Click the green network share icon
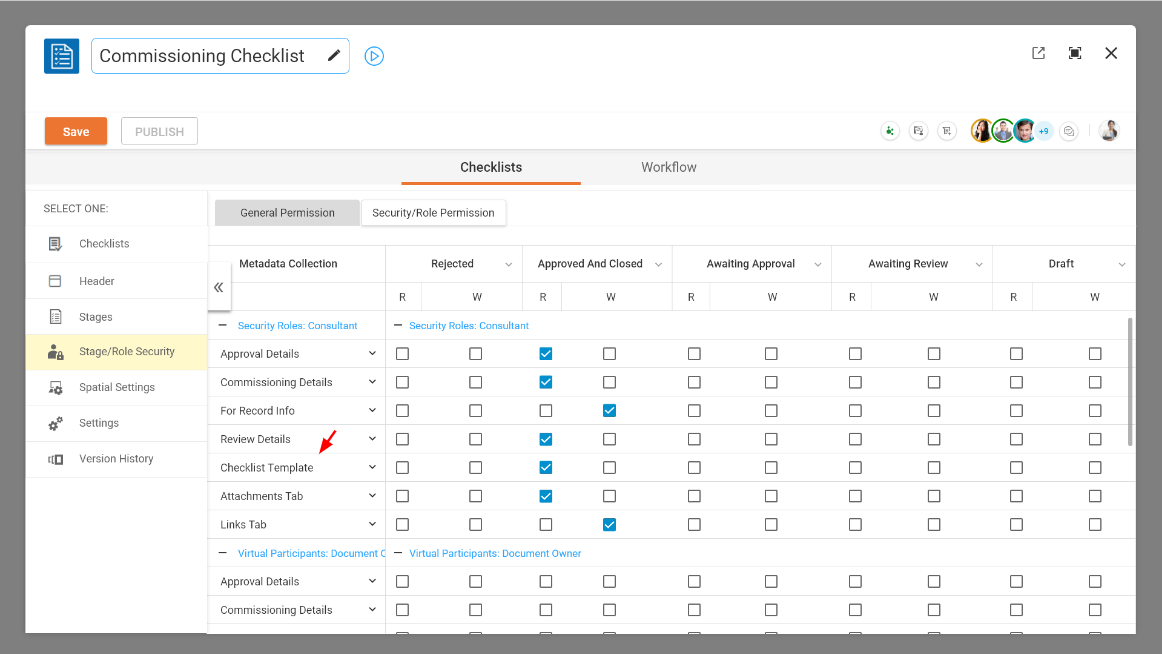 (890, 131)
